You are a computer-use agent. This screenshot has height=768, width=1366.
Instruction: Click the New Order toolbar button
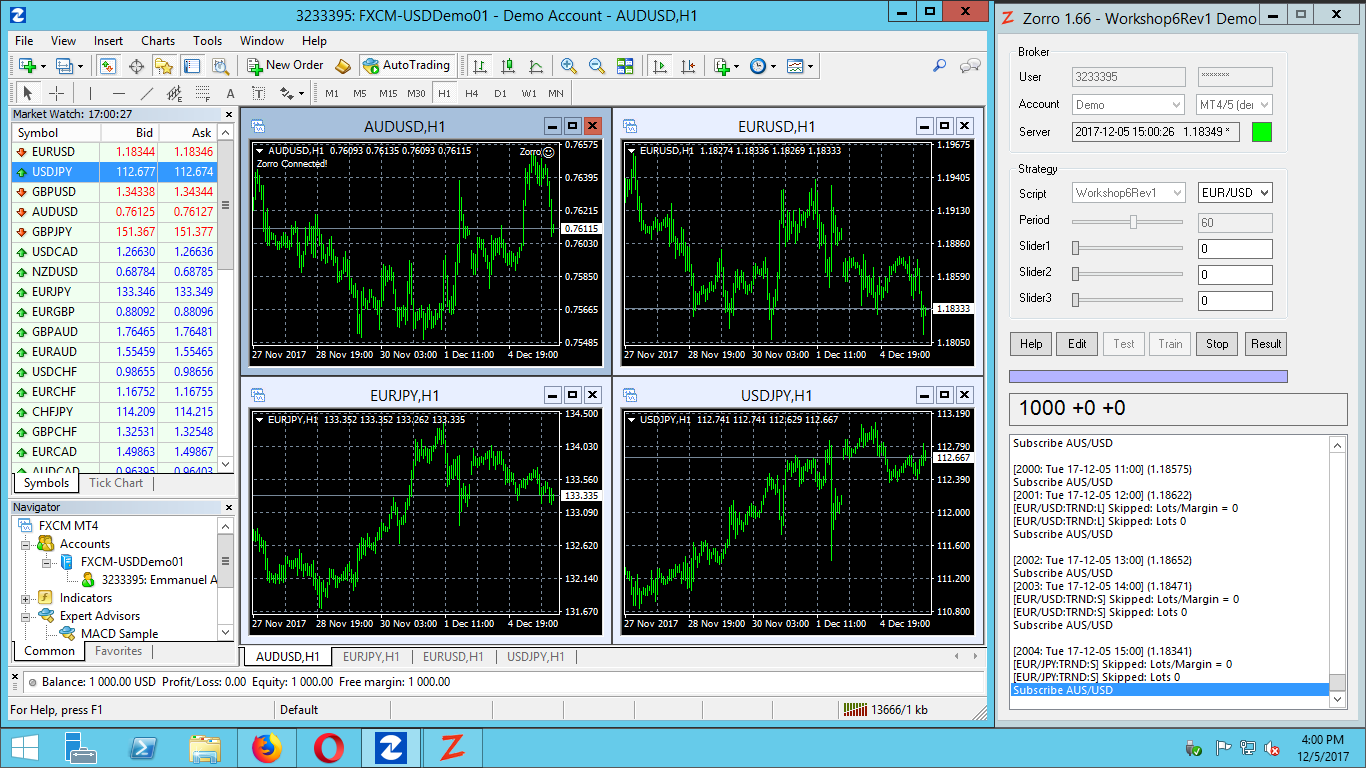tap(284, 66)
